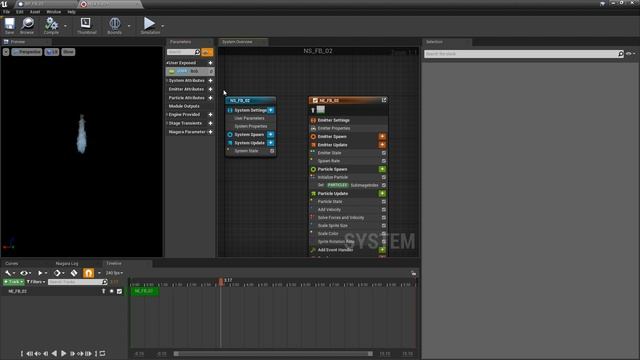Toggle Particle State module checkbox
Image resolution: width=640 pixels, height=360 pixels.
click(384, 202)
